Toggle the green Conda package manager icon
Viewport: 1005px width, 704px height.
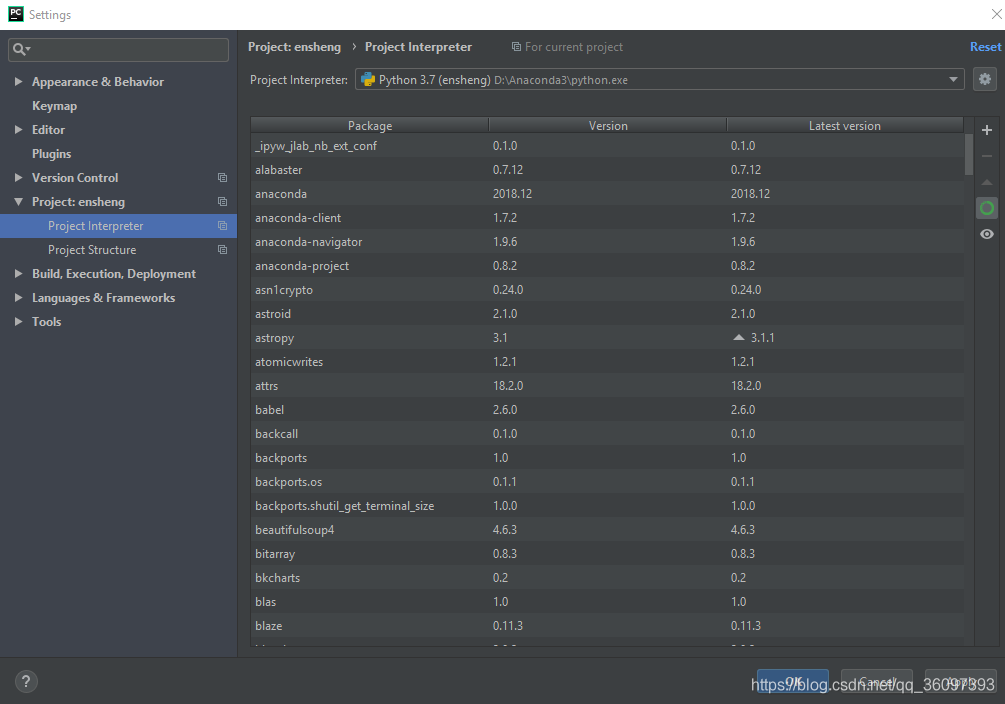pyautogui.click(x=987, y=208)
